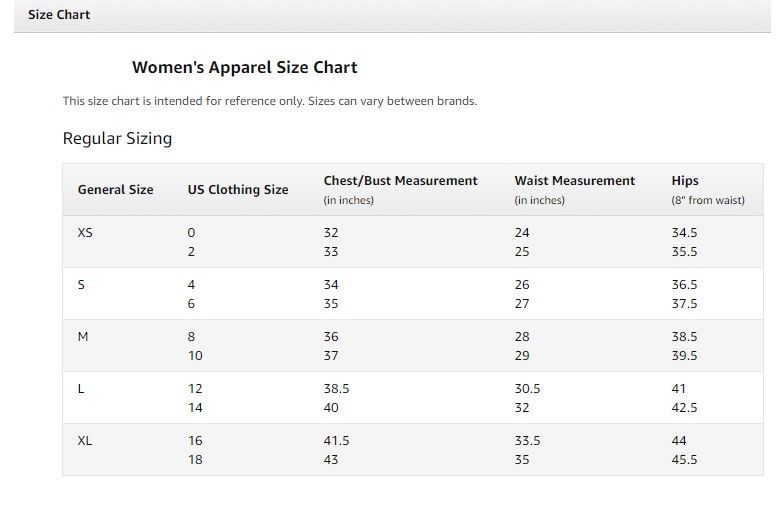This screenshot has height=529, width=779.
Task: Click the "(8" from waist)" hips subtitle
Action: pos(708,200)
